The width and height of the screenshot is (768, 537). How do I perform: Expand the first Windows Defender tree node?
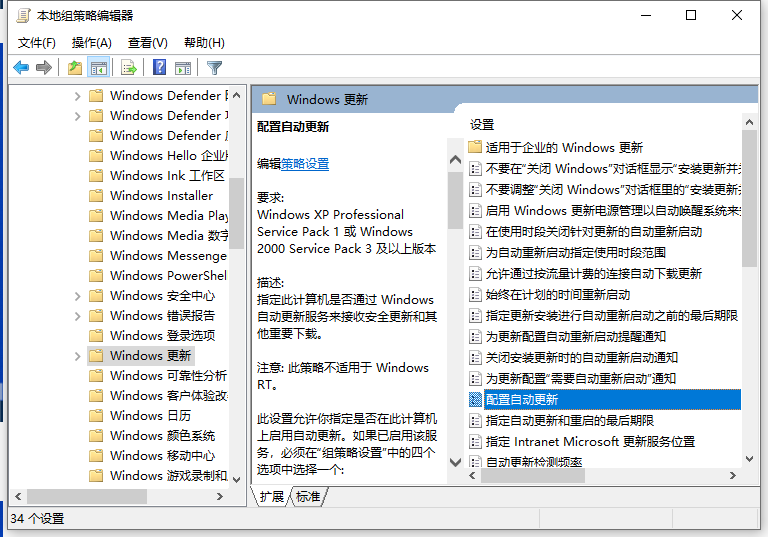click(77, 96)
